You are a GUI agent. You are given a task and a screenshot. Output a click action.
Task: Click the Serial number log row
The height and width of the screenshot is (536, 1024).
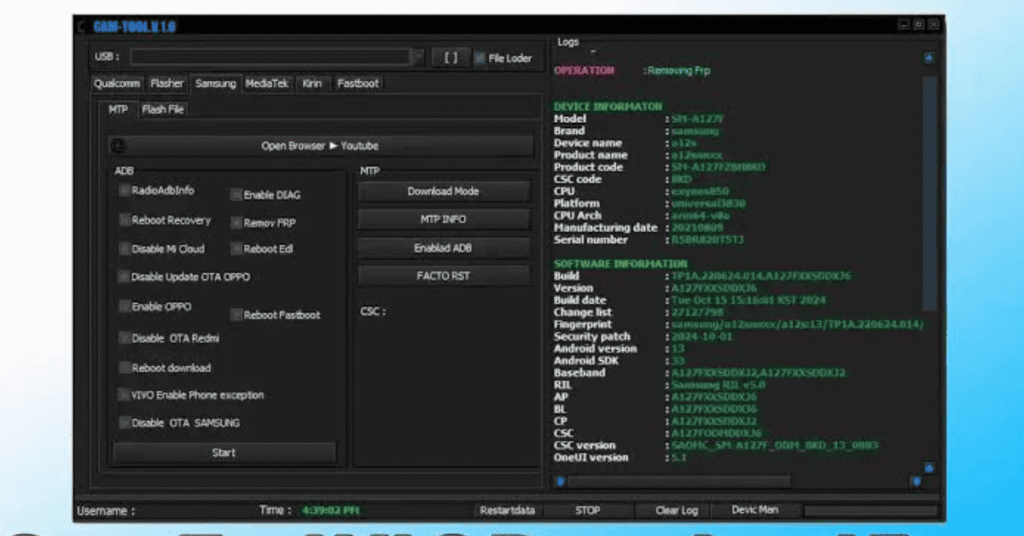pos(648,240)
